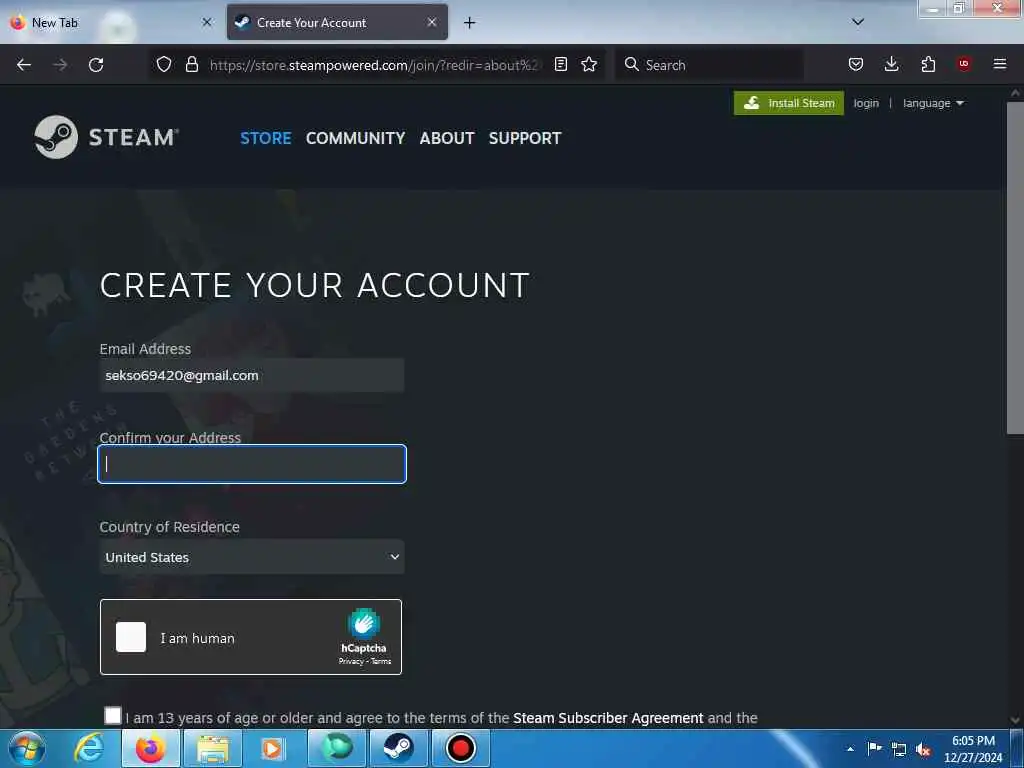Open the Windows Start menu
Screen dimensions: 1024x768
click(x=26, y=748)
